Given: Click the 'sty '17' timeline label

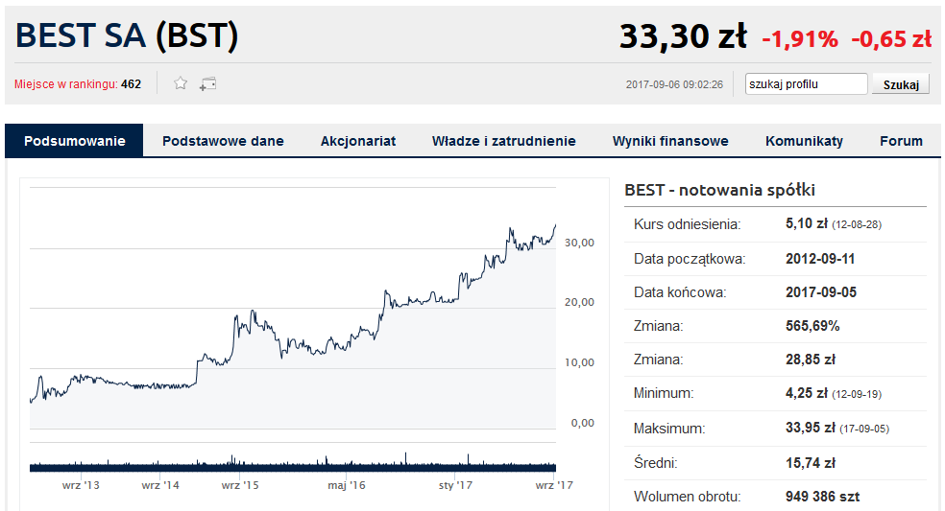Looking at the screenshot, I should point(455,485).
